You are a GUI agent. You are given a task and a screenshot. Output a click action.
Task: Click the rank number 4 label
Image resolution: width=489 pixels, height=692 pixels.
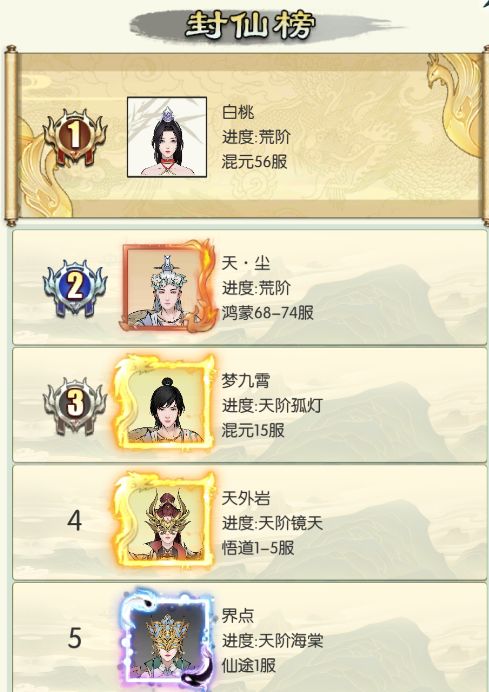pyautogui.click(x=75, y=521)
